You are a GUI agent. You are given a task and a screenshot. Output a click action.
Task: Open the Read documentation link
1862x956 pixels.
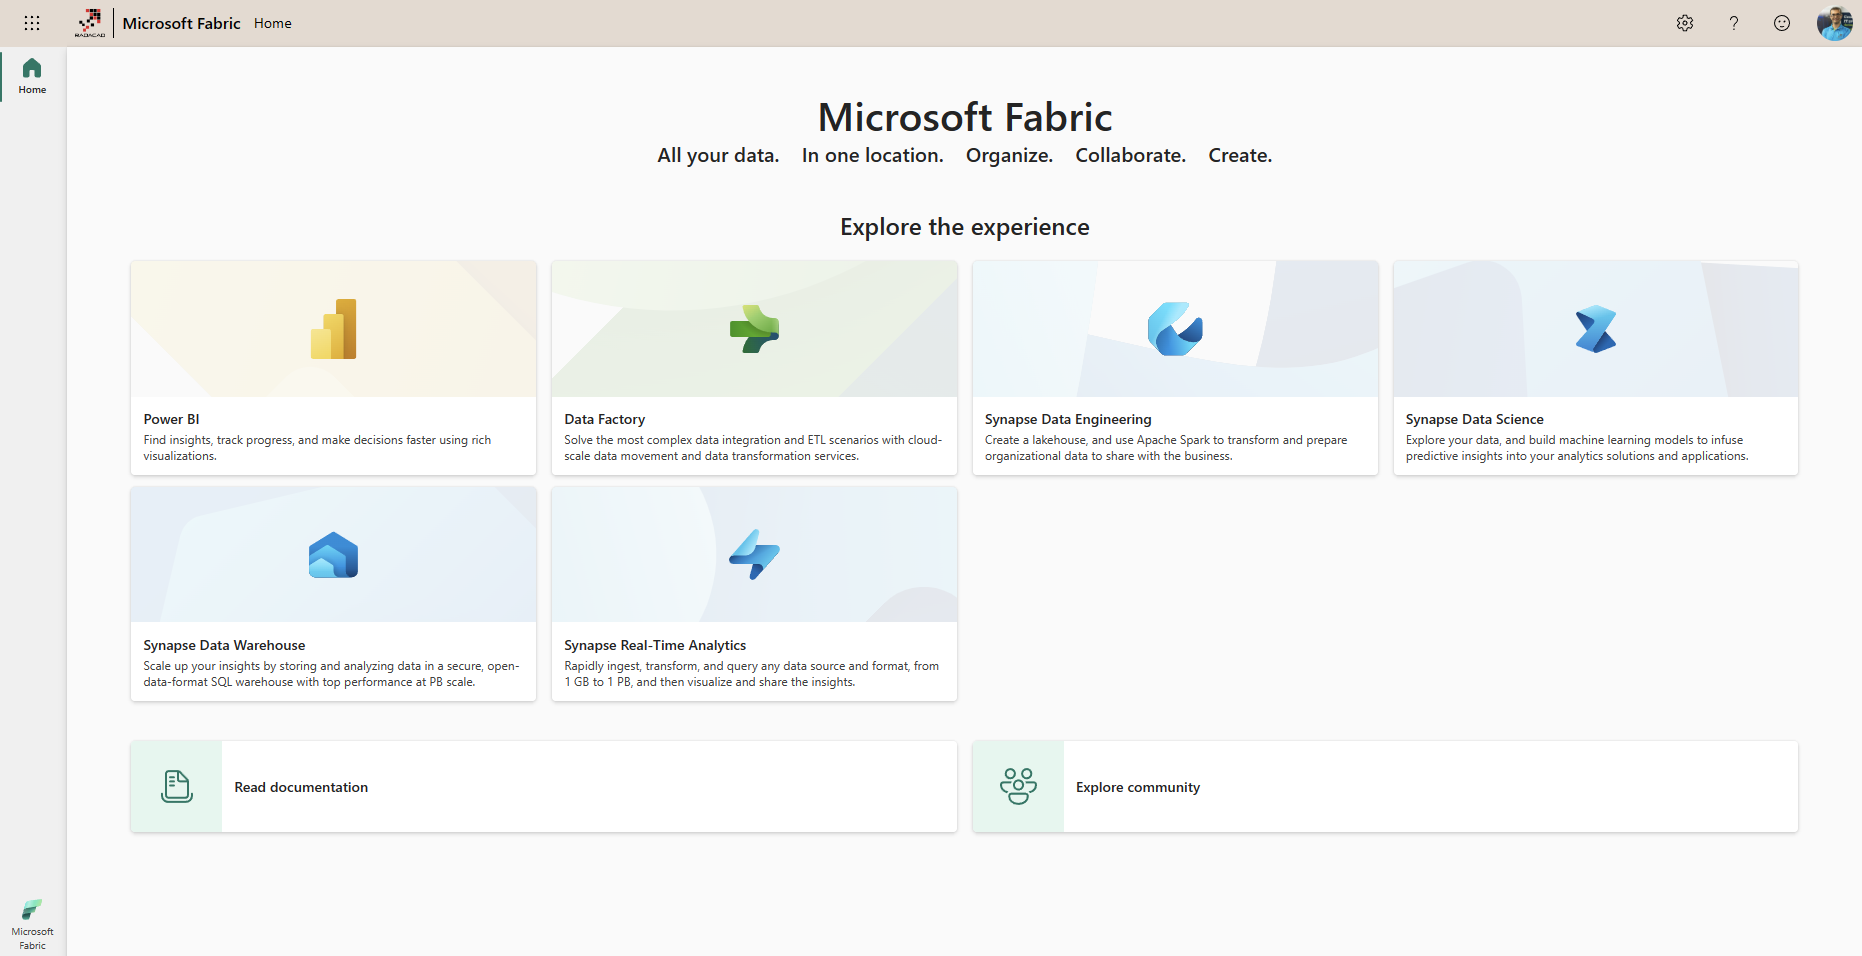301,787
